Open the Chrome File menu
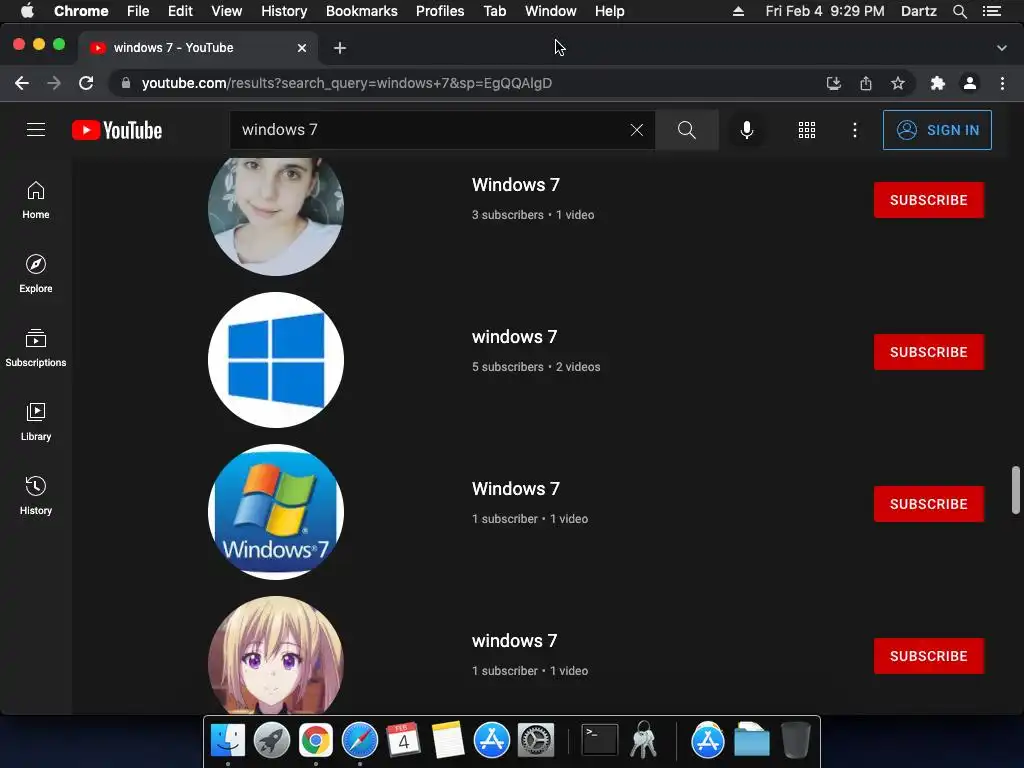The height and width of the screenshot is (768, 1024). (x=138, y=11)
